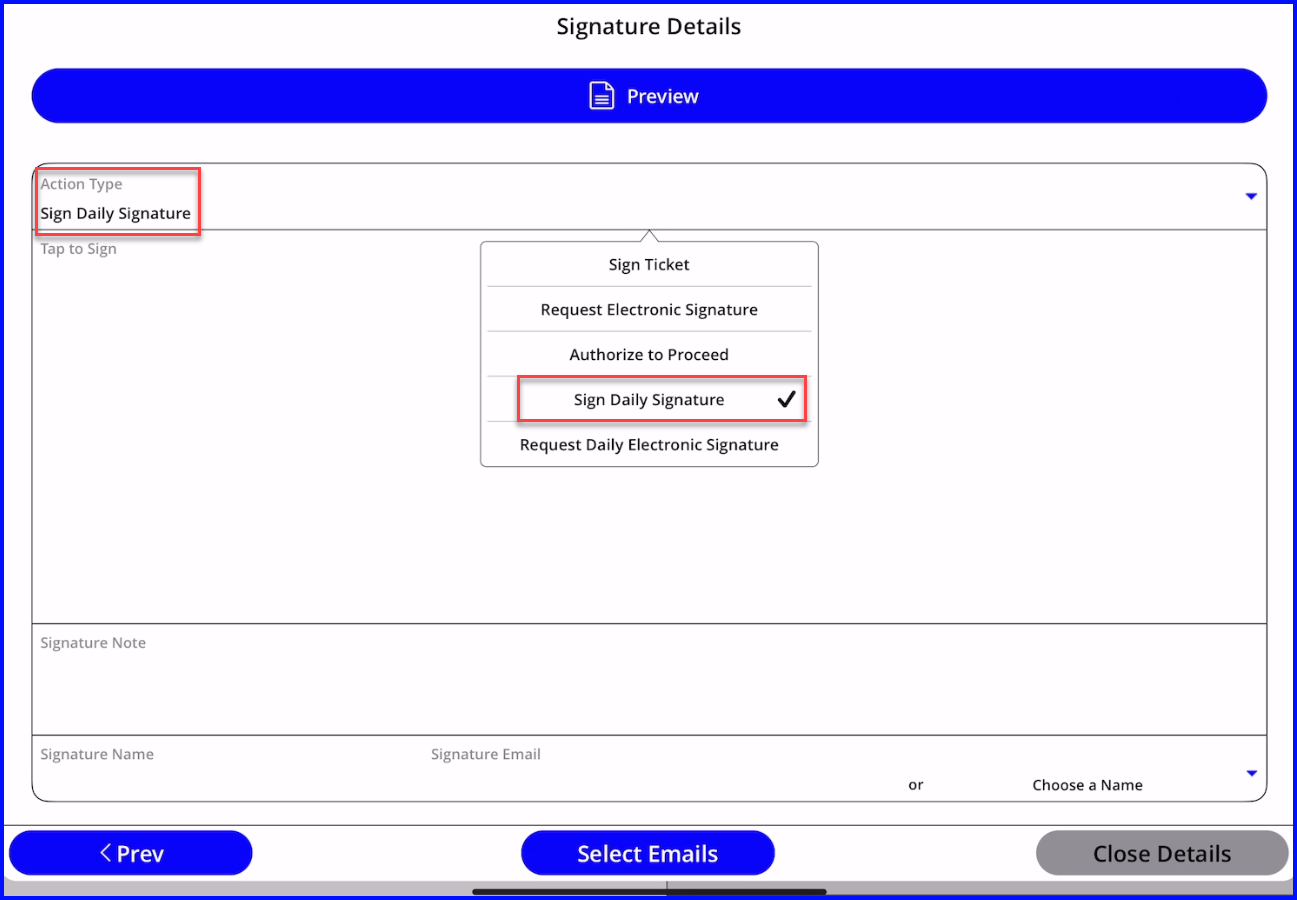
Task: Choose Request Electronic Signature option
Action: point(649,310)
